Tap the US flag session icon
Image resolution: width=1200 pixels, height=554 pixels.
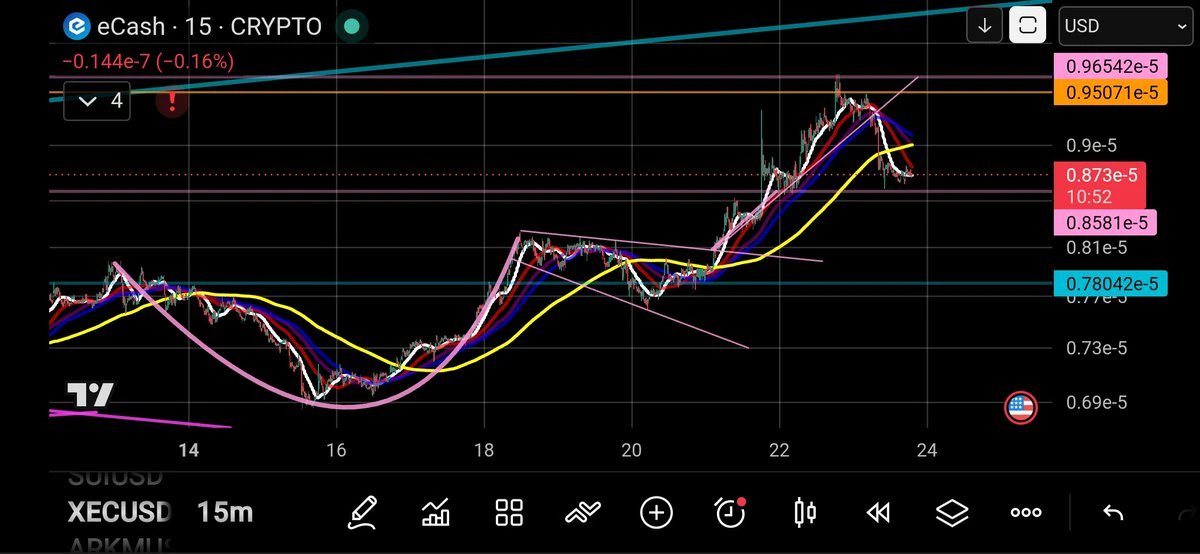pos(1020,406)
